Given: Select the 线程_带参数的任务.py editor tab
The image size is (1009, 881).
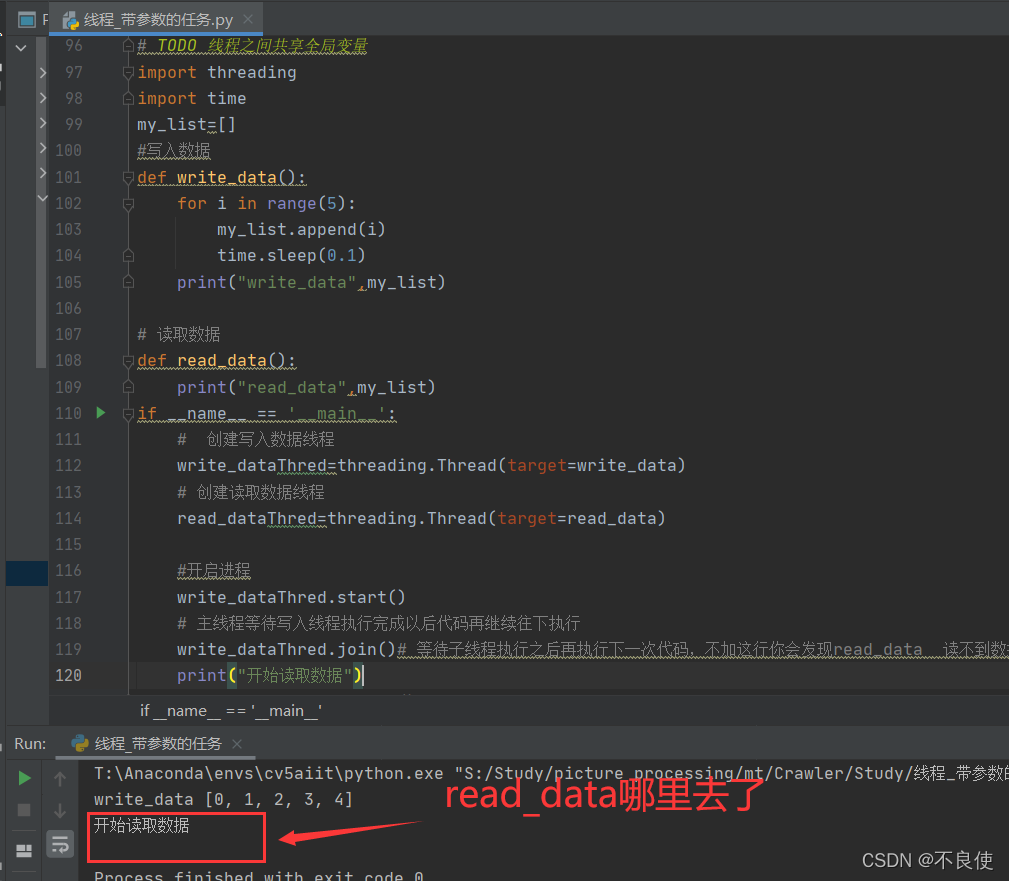Looking at the screenshot, I should [x=156, y=19].
